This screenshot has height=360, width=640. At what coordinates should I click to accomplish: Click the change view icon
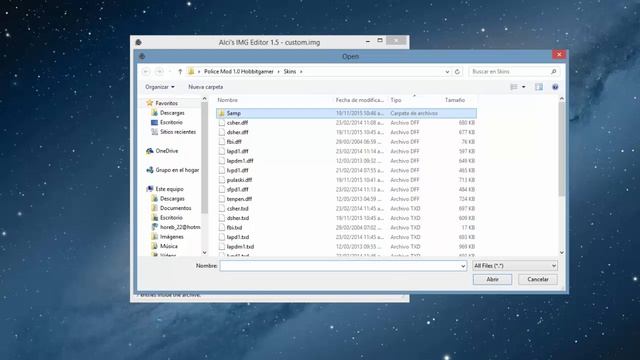514,87
